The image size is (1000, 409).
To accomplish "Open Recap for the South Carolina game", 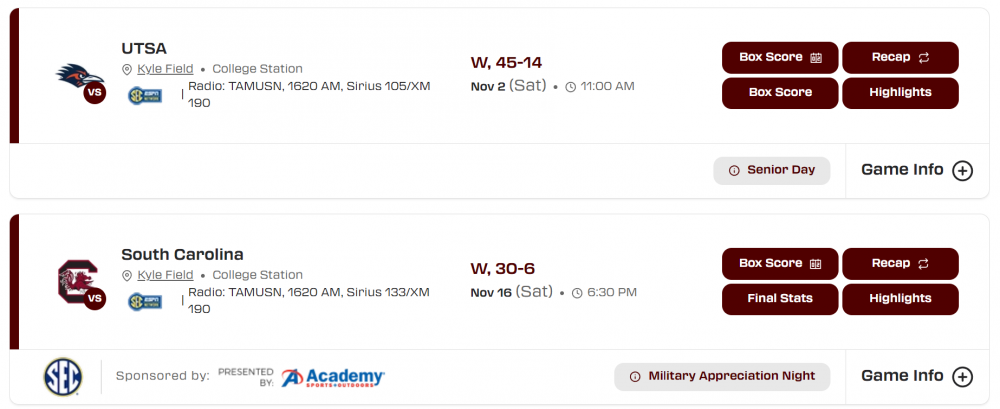I will (900, 263).
